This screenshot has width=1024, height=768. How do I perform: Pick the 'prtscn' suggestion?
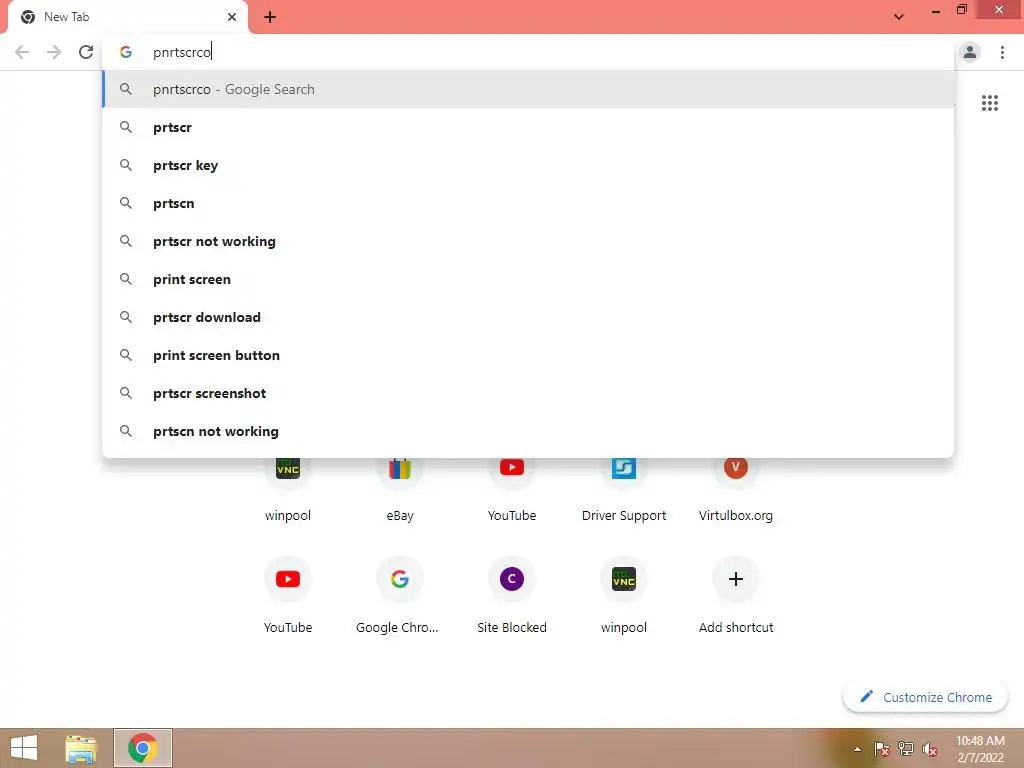pyautogui.click(x=528, y=203)
